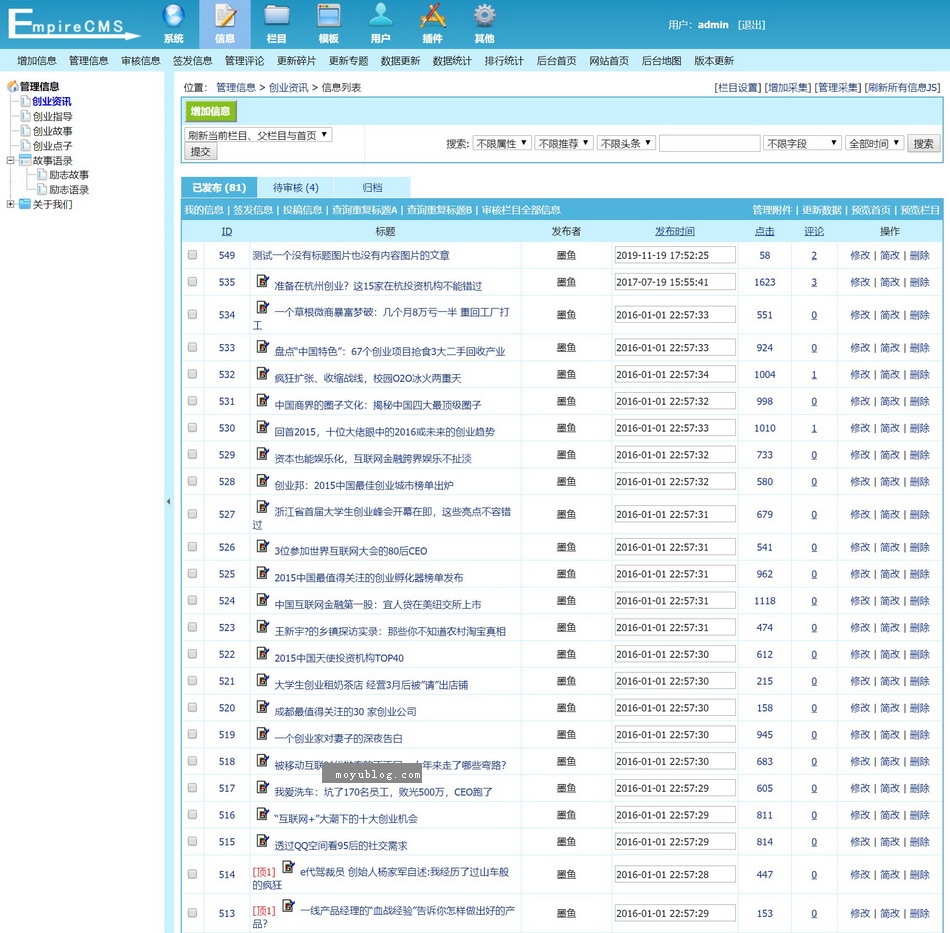The image size is (950, 933).
Task: Open the 其他 gear icon
Action: (484, 16)
